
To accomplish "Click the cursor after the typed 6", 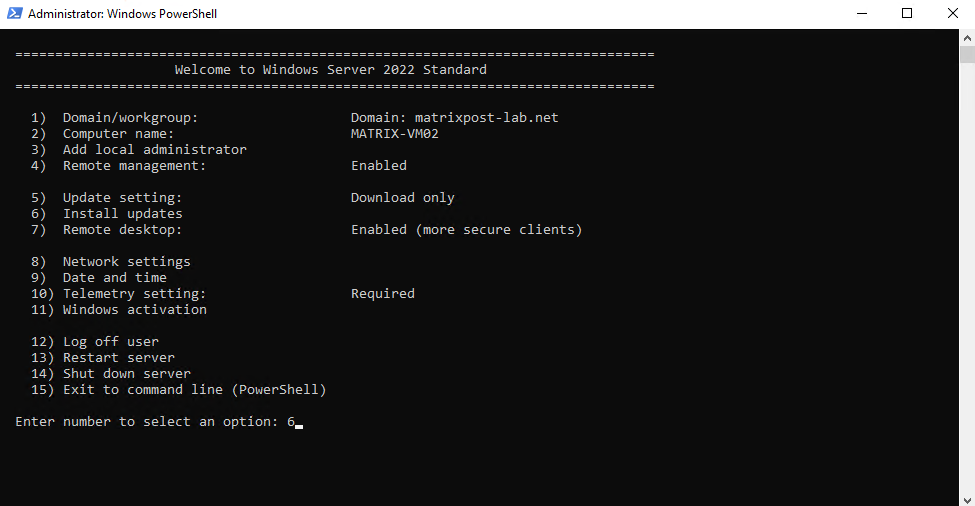I will point(299,426).
